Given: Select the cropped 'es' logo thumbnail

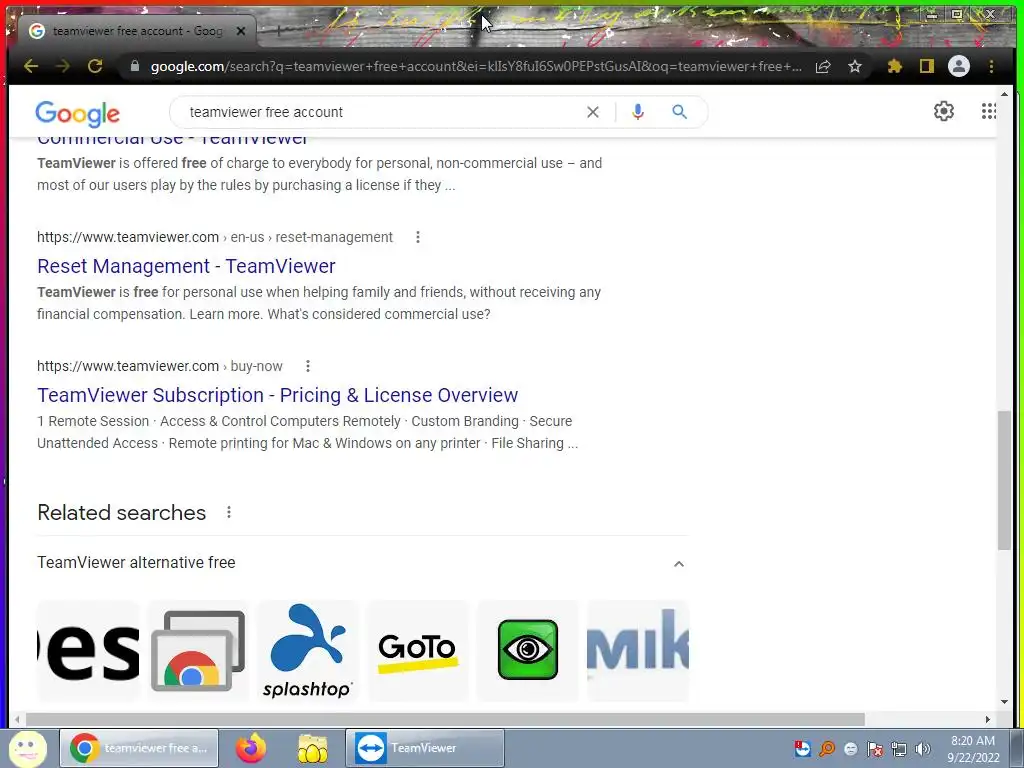Looking at the screenshot, I should coord(88,650).
